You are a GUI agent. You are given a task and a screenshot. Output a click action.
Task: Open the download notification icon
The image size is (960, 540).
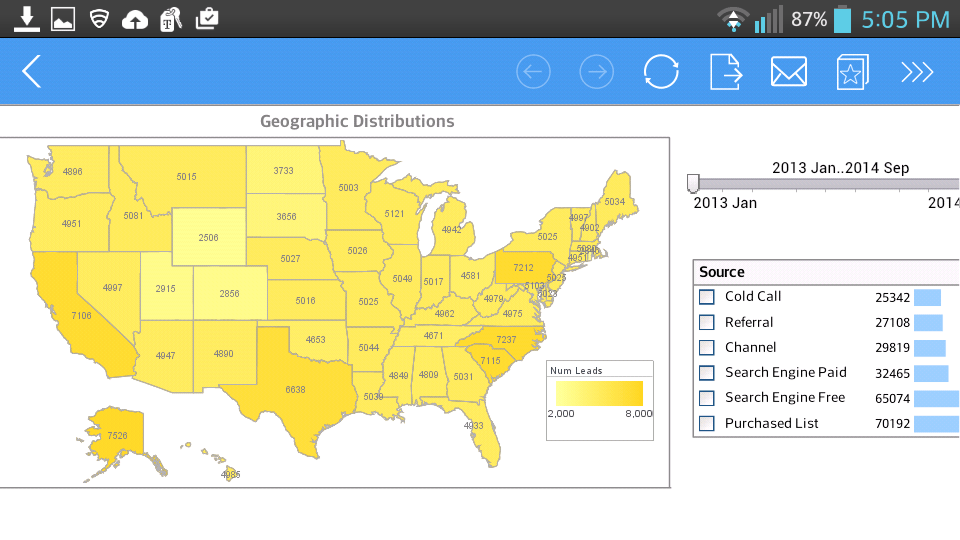click(x=26, y=19)
